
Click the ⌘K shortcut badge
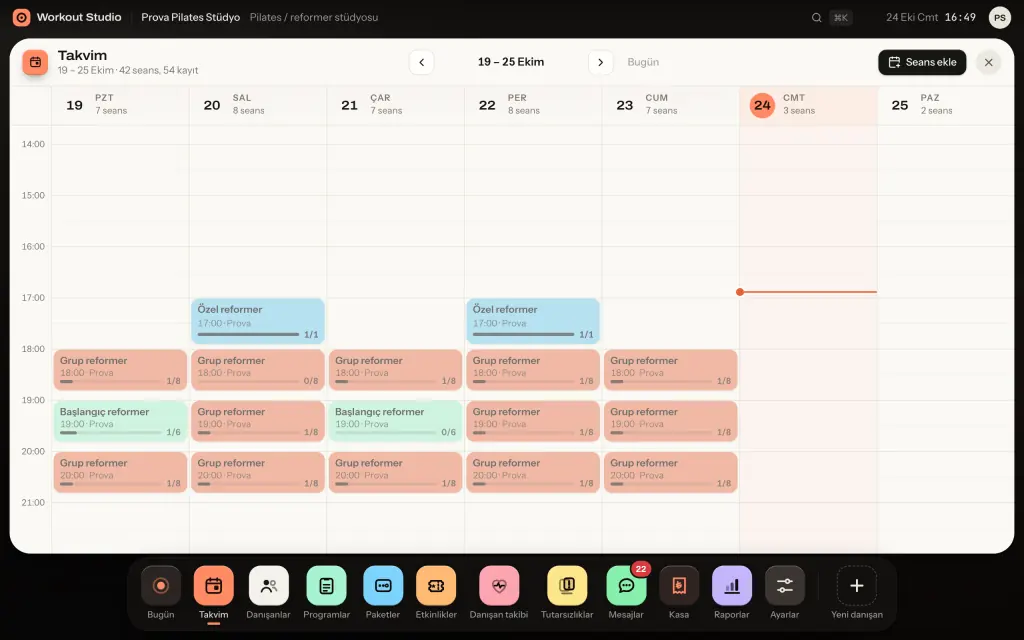pyautogui.click(x=840, y=18)
